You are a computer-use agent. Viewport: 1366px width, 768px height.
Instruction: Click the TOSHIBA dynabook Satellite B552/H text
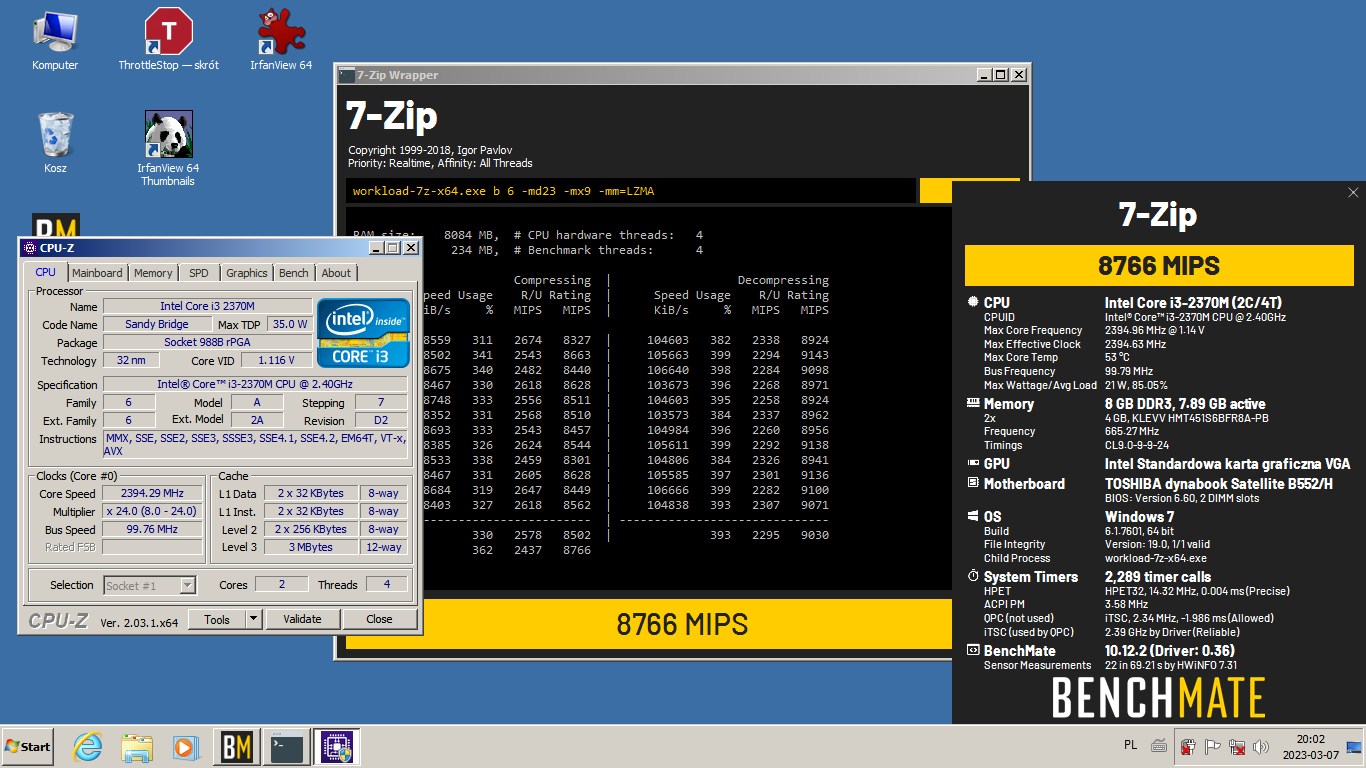tap(1218, 484)
